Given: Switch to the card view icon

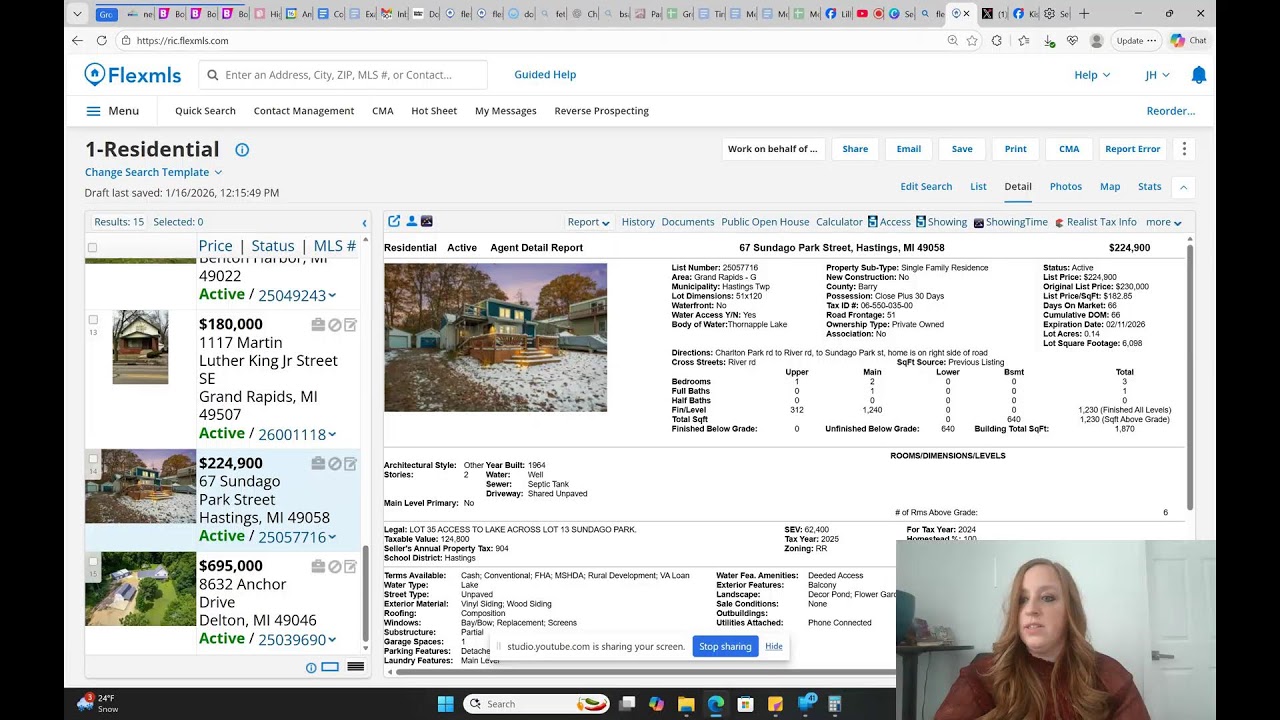Looking at the screenshot, I should click(330, 667).
